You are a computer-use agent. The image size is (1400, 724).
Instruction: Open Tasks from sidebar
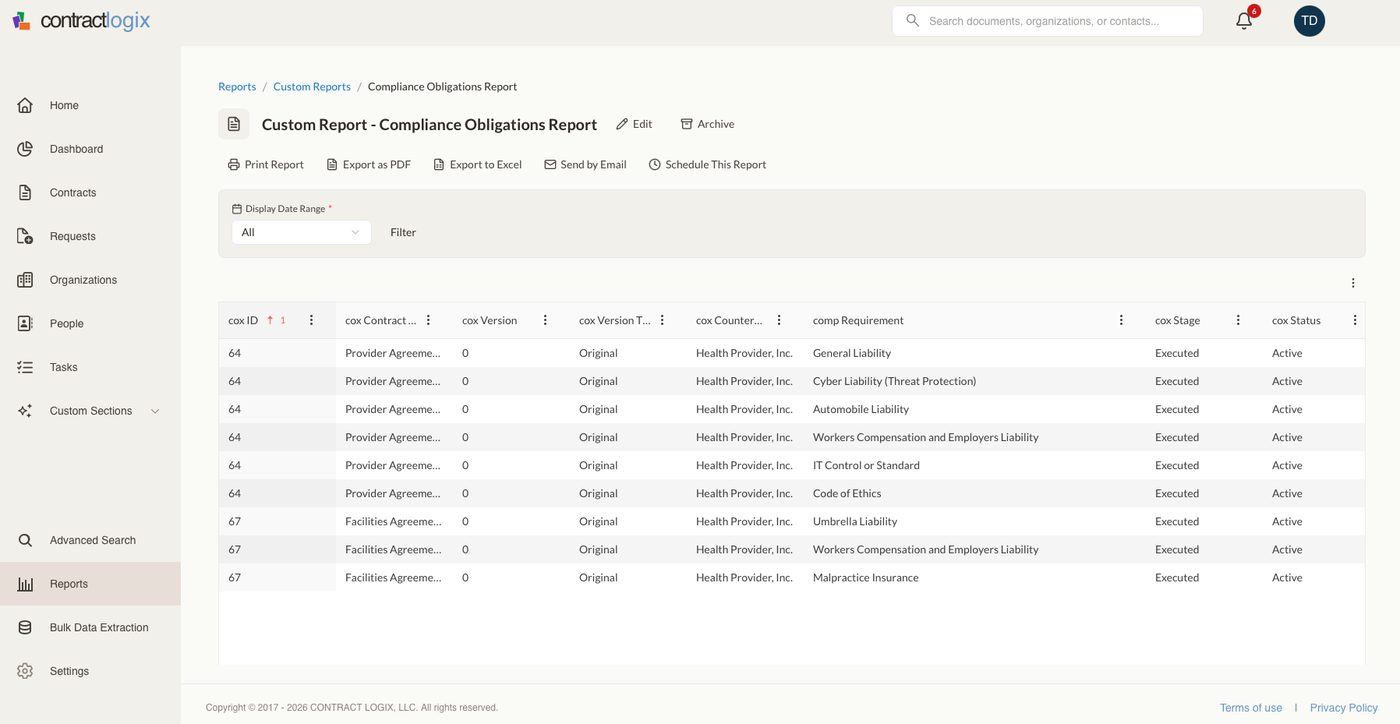coord(64,367)
